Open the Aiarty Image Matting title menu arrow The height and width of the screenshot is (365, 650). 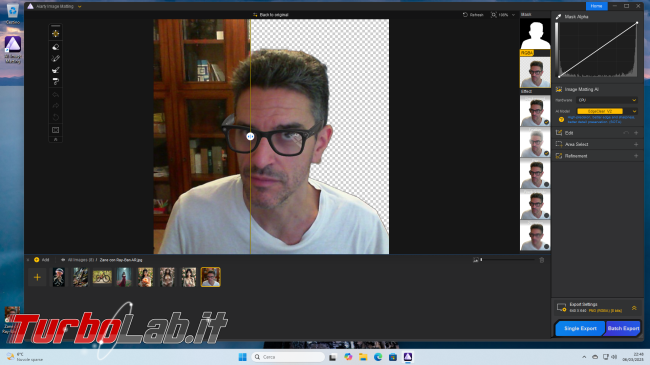coord(80,6)
